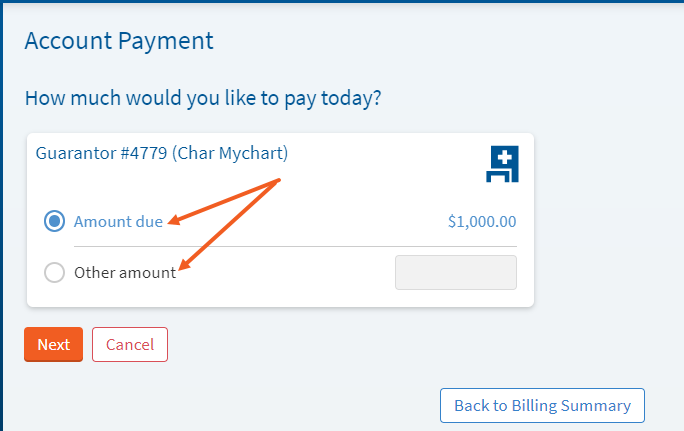Click the $1,000.00 amount due value

(x=482, y=222)
